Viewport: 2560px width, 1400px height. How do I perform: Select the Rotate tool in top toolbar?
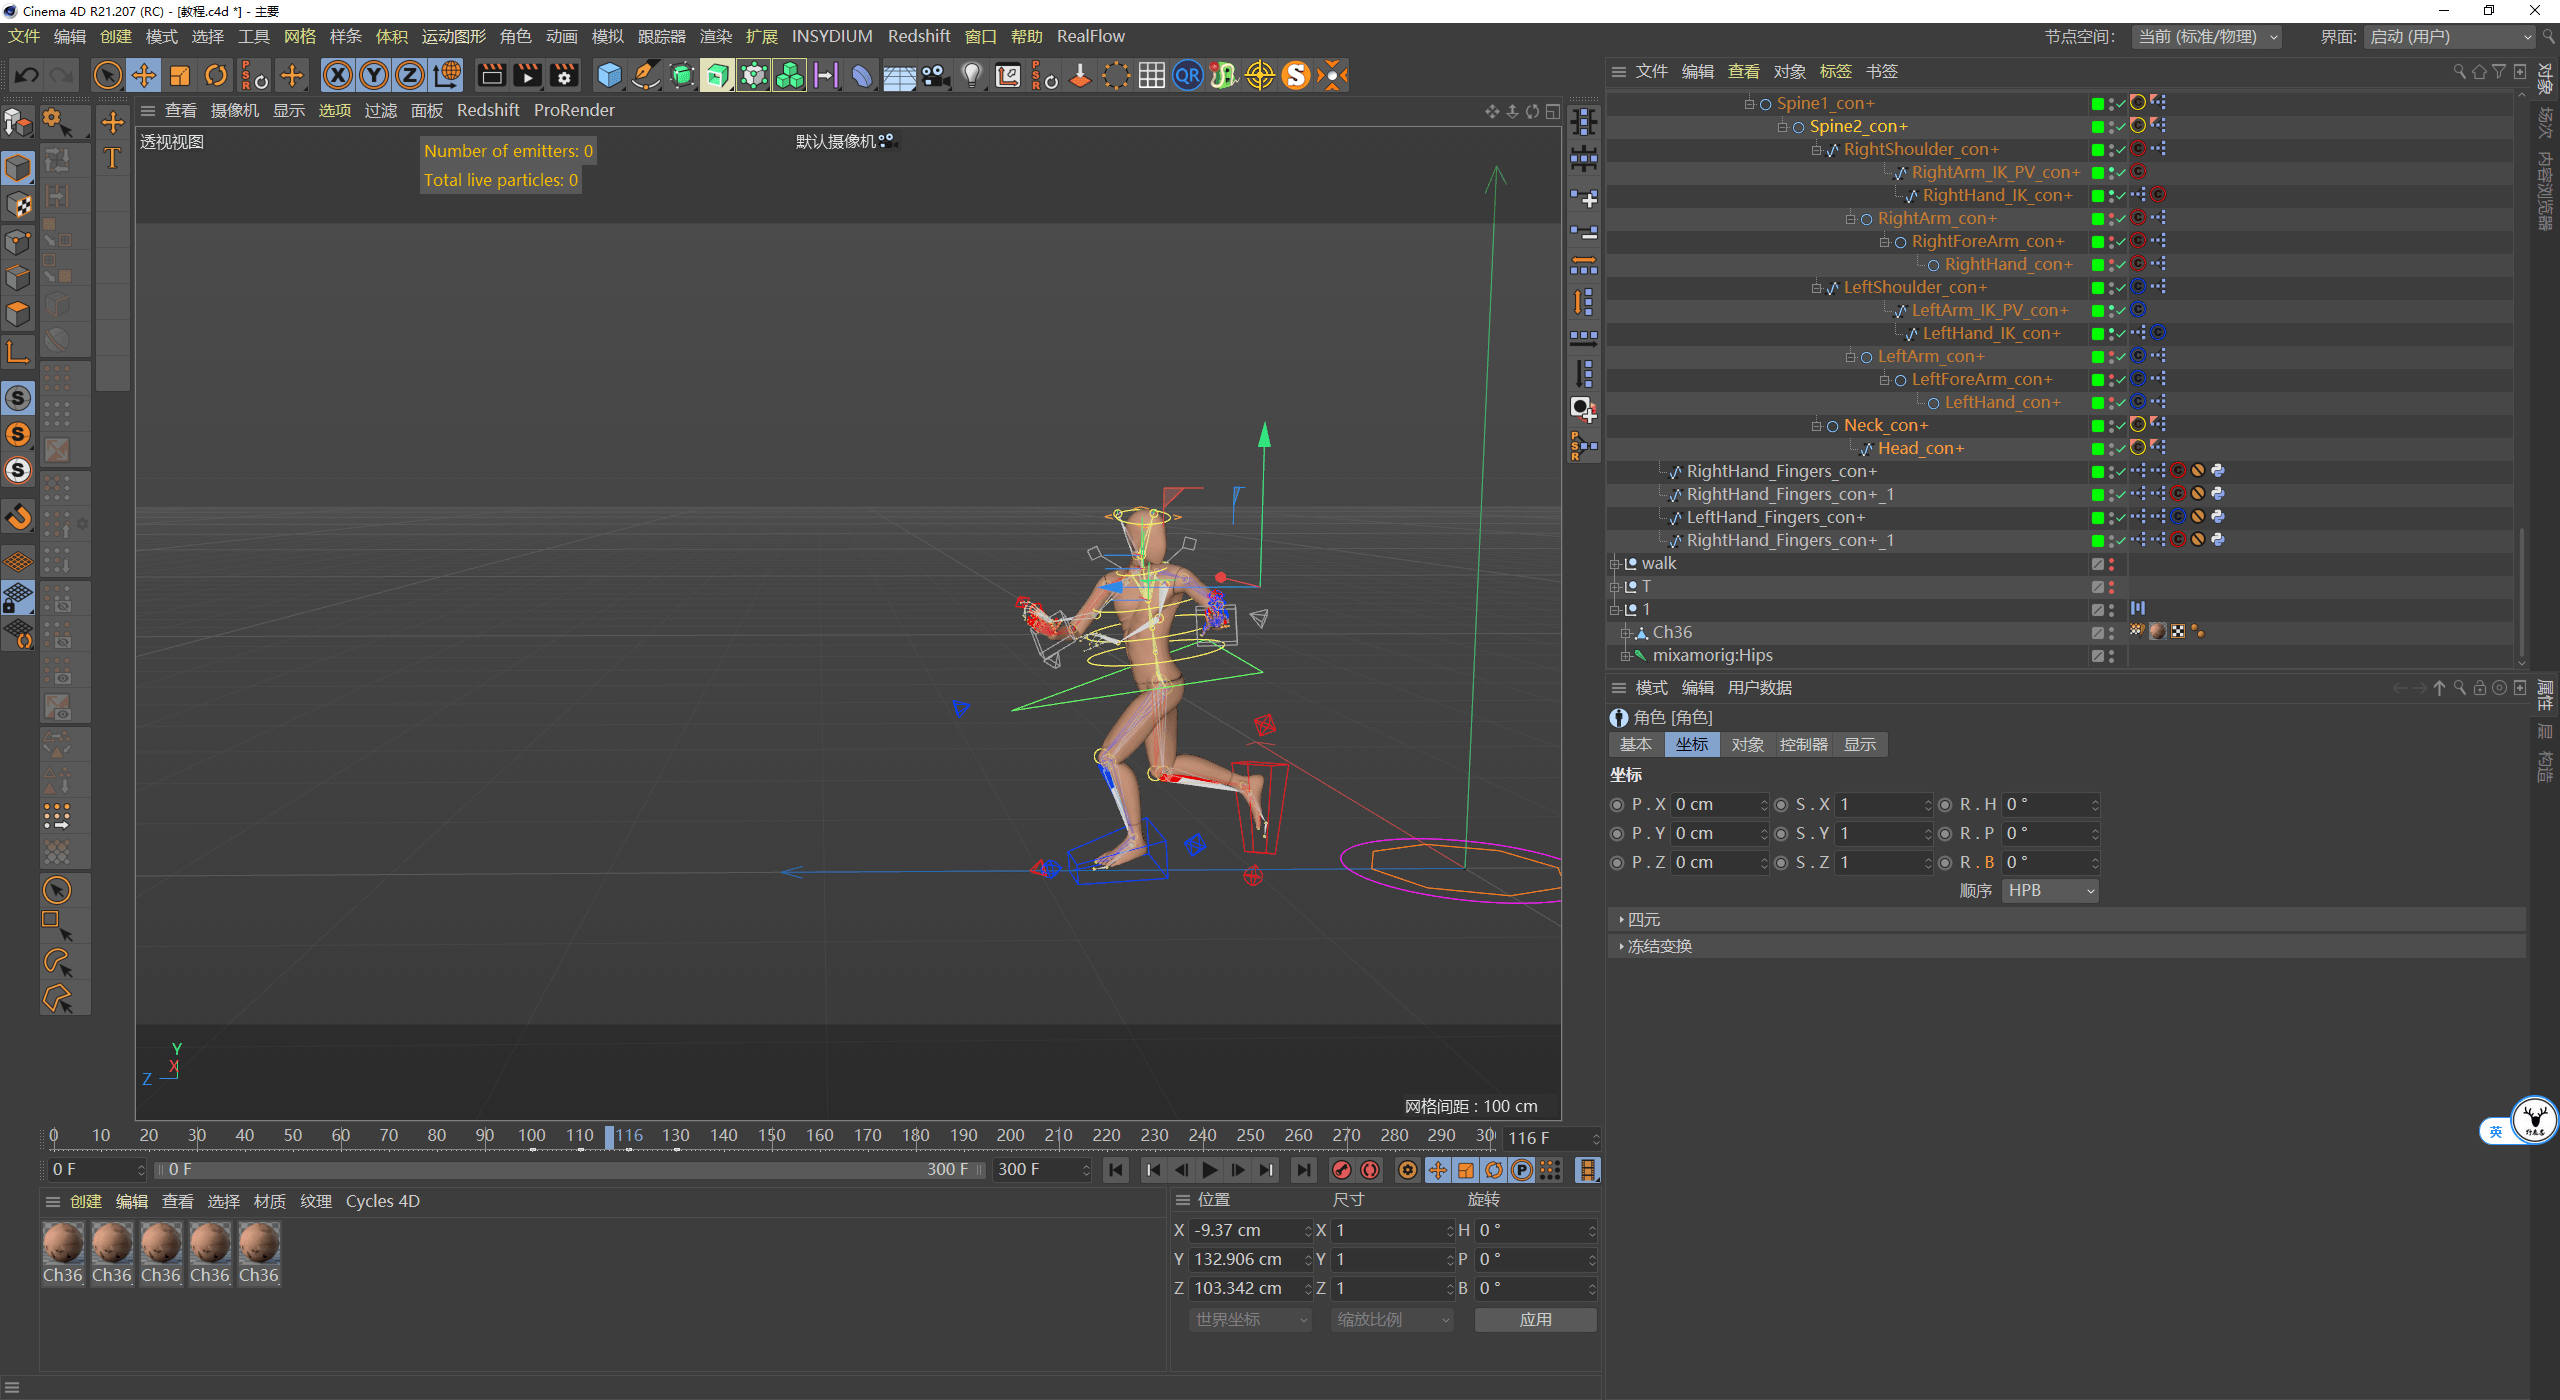tap(216, 76)
